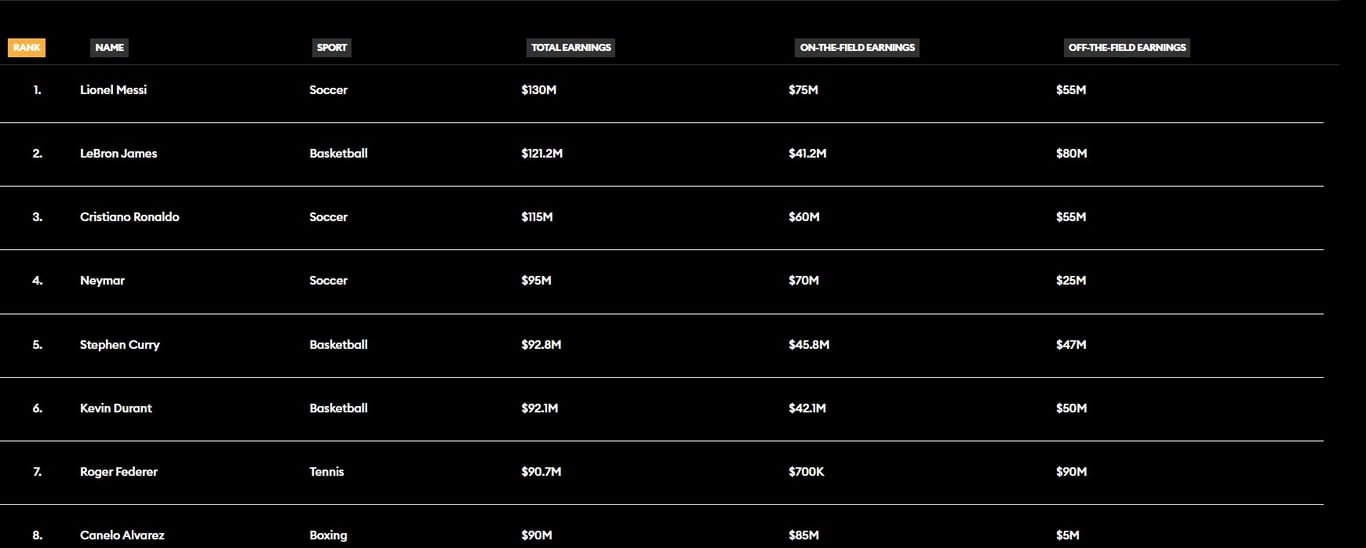This screenshot has height=548, width=1366.
Task: Open LeBron James entry
Action: (118, 154)
